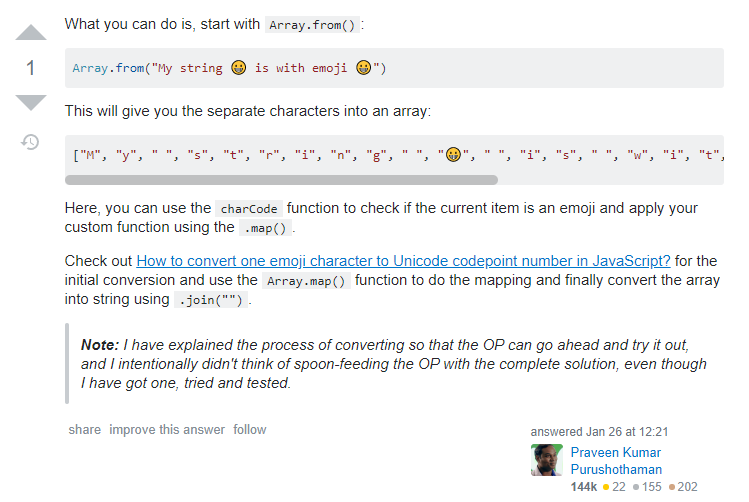This screenshot has width=749, height=502.
Task: Click the answer's vote count number
Action: pyautogui.click(x=31, y=68)
